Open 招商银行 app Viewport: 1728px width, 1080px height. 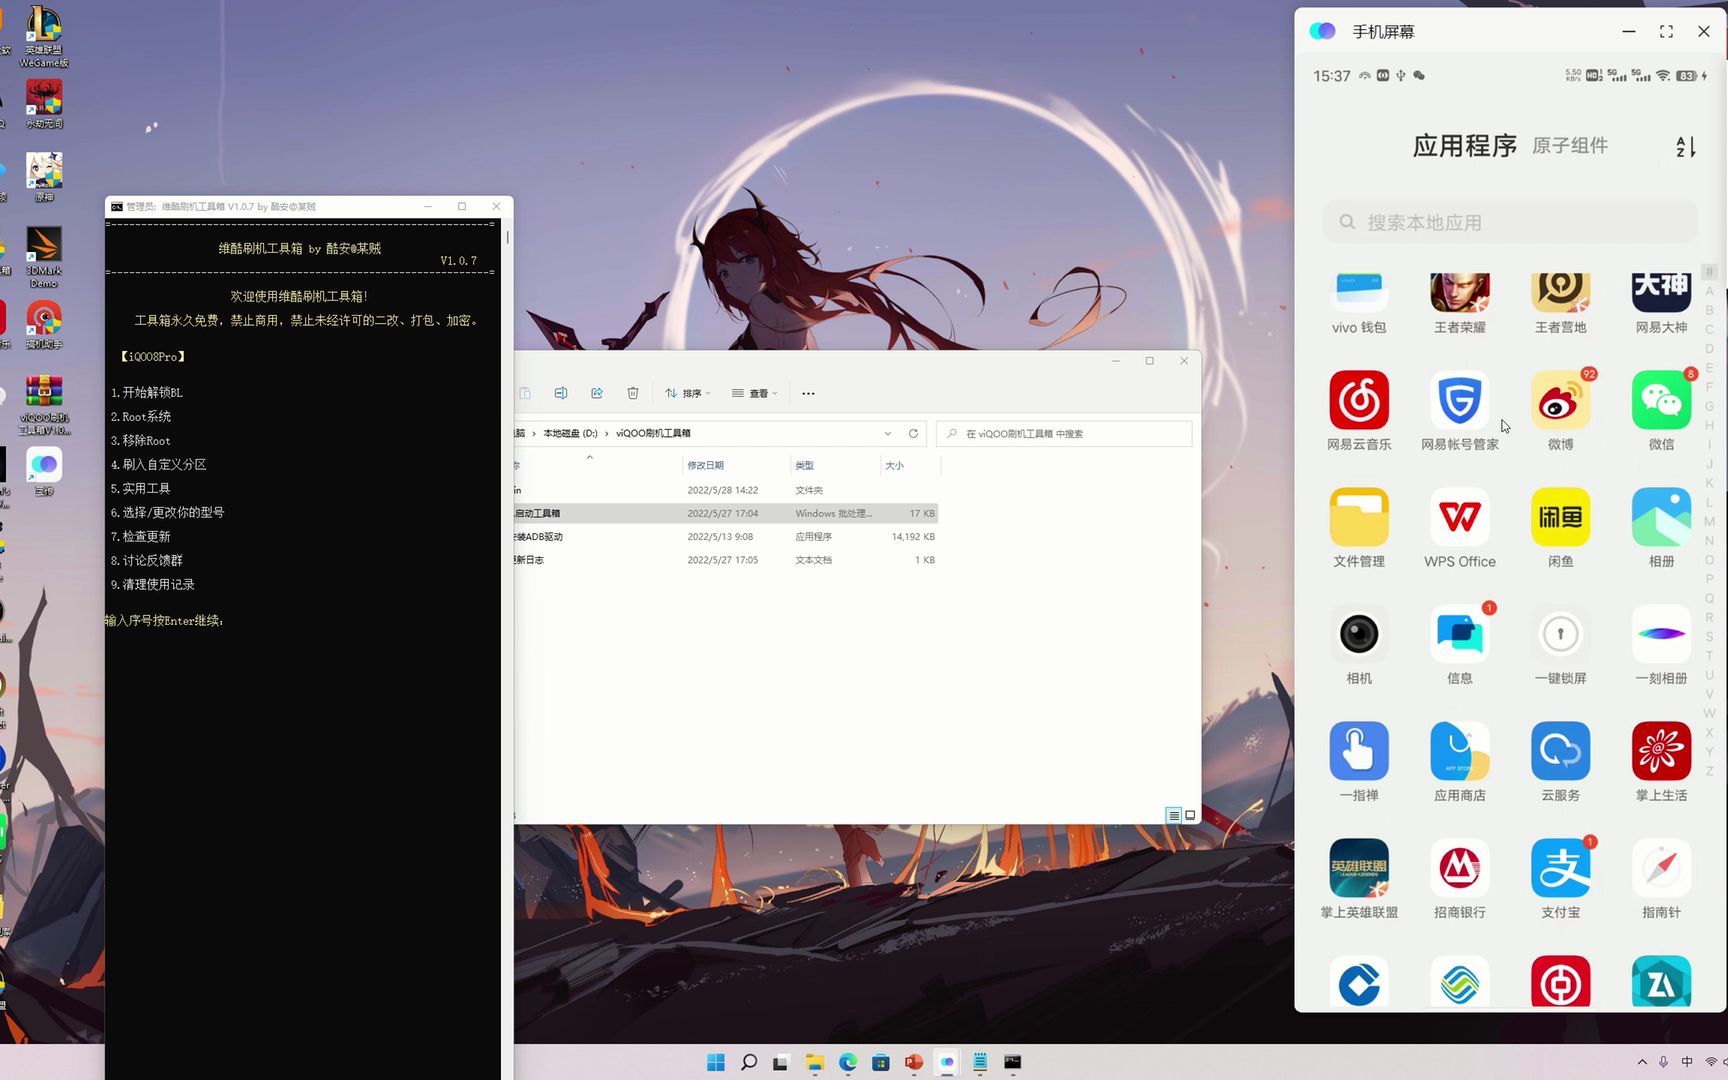(x=1460, y=868)
